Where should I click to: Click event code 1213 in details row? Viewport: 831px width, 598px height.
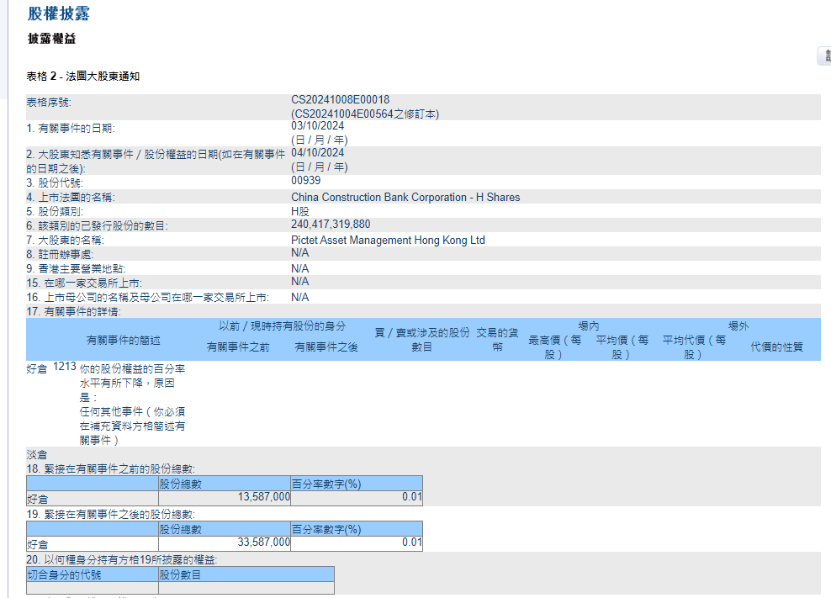[x=64, y=368]
